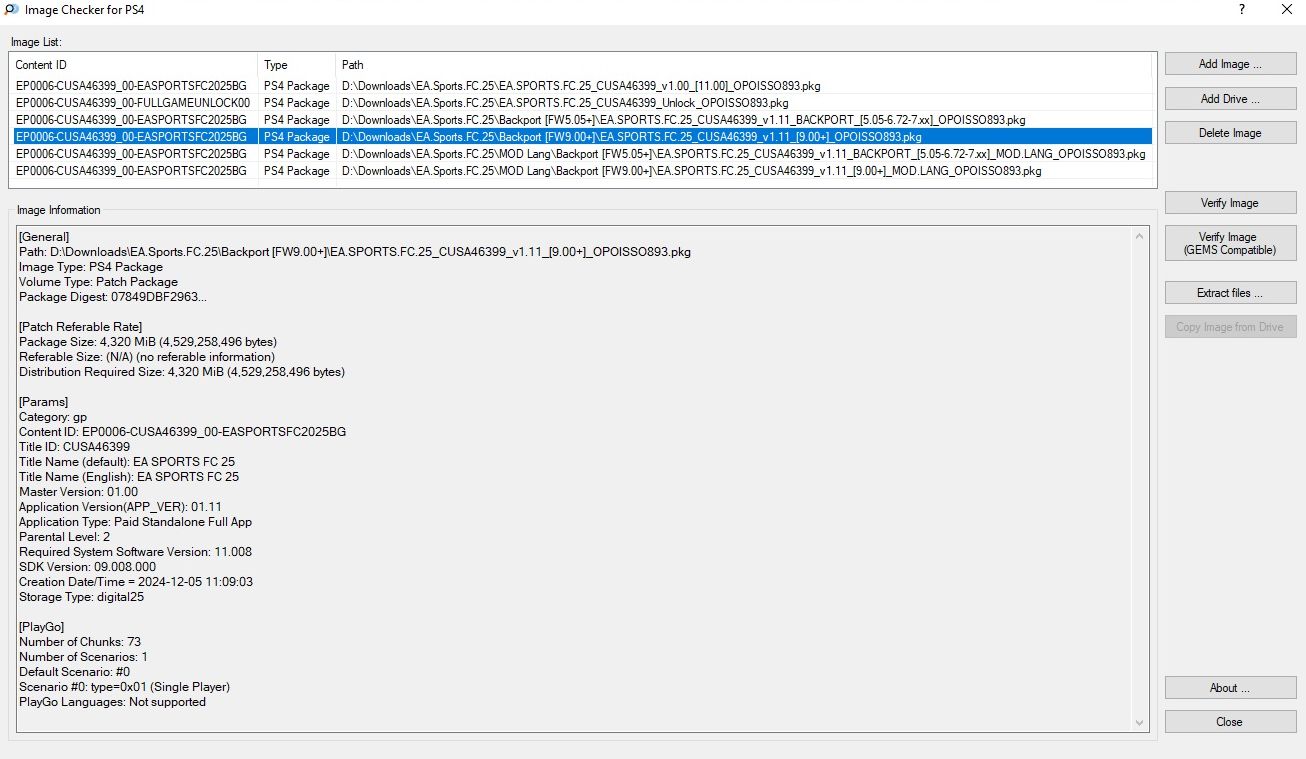1306x759 pixels.
Task: Click the Close button at bottom right
Action: (x=1230, y=722)
